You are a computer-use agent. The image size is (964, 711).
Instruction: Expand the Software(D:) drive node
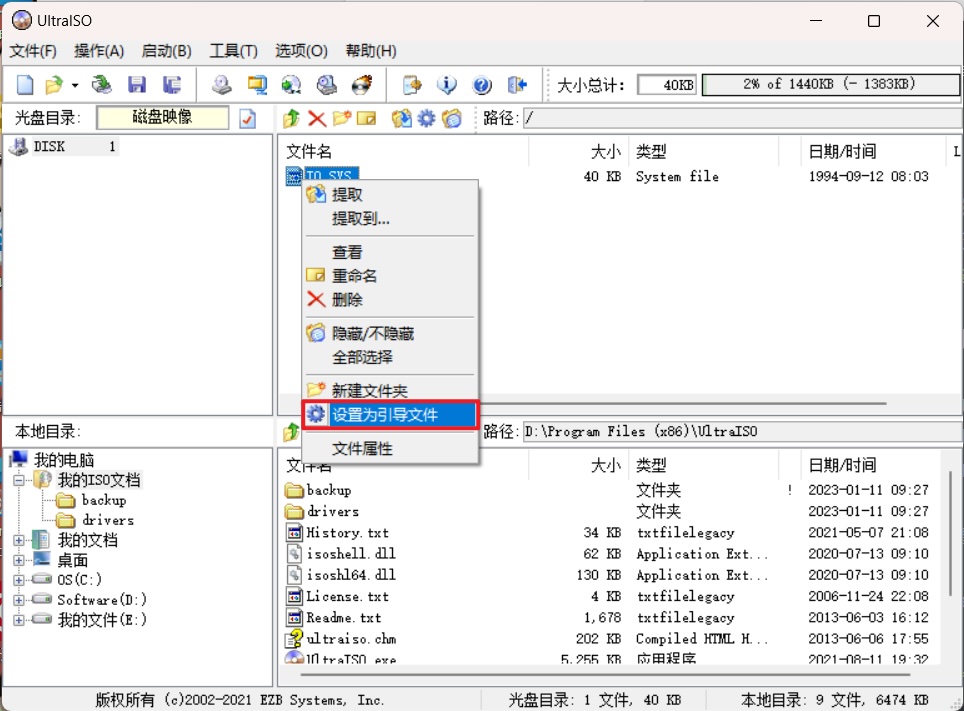[19, 600]
